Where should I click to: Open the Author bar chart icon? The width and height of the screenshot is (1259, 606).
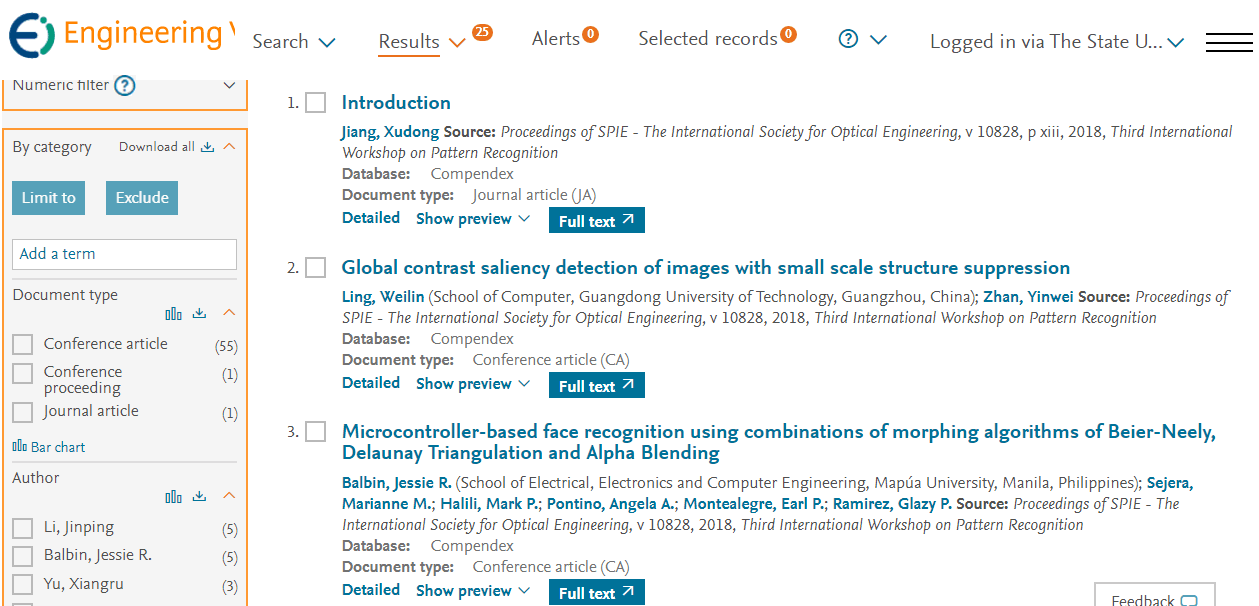tap(174, 496)
